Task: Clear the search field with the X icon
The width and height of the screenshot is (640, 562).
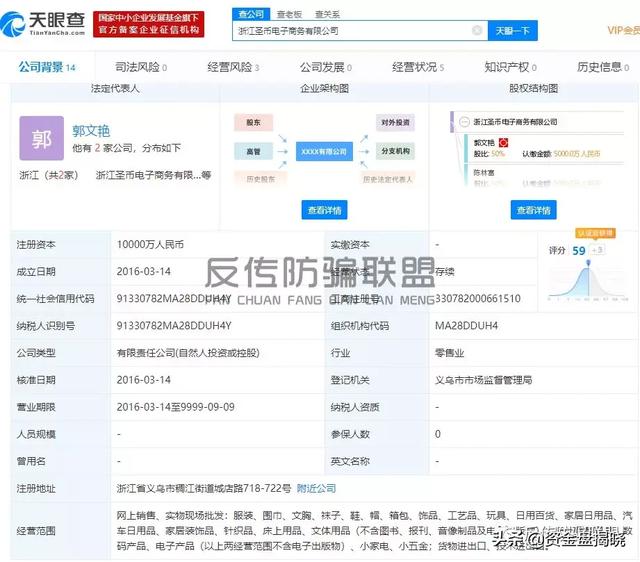Action: [x=477, y=30]
